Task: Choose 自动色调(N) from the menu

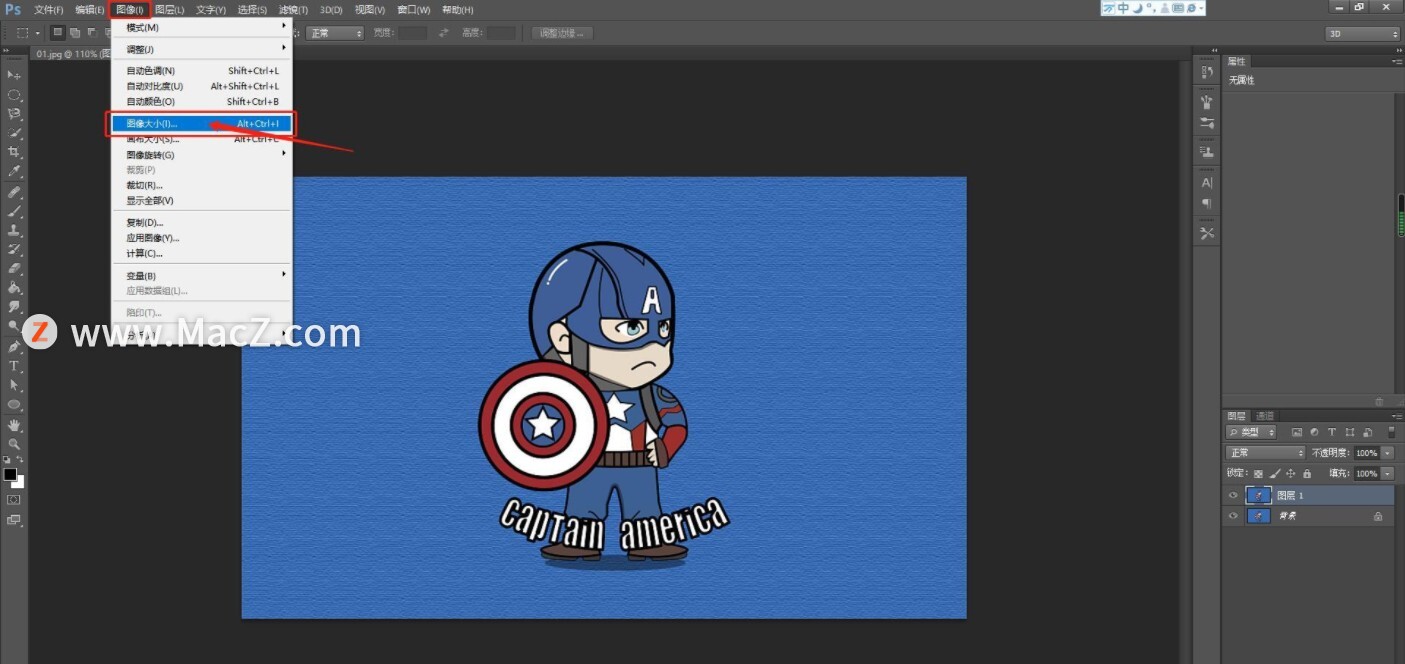Action: coord(201,71)
